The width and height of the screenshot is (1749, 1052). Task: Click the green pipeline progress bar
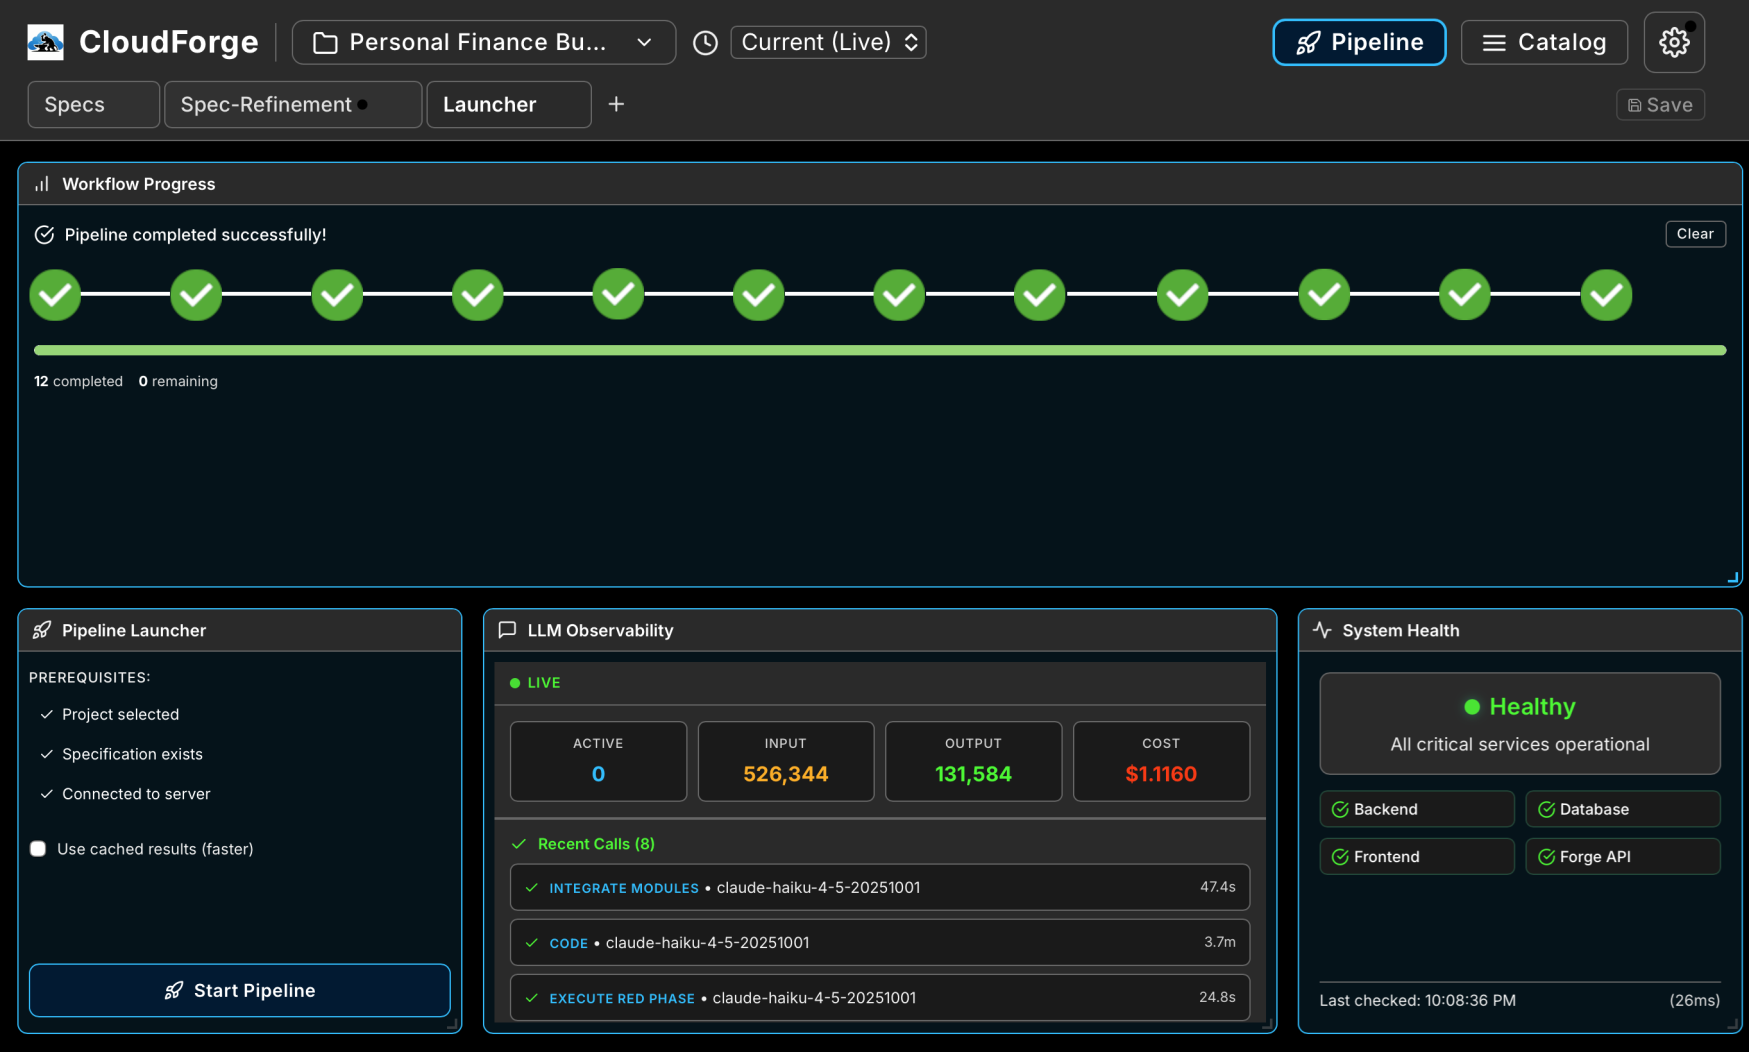coord(880,350)
